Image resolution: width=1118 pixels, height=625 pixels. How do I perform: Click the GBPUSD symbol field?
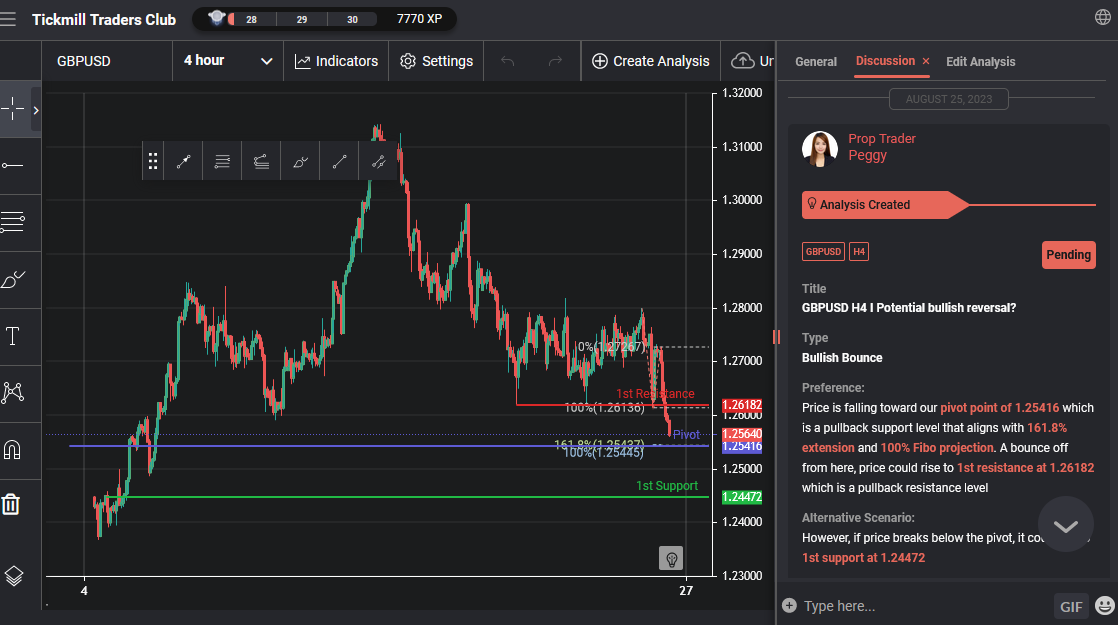(107, 61)
